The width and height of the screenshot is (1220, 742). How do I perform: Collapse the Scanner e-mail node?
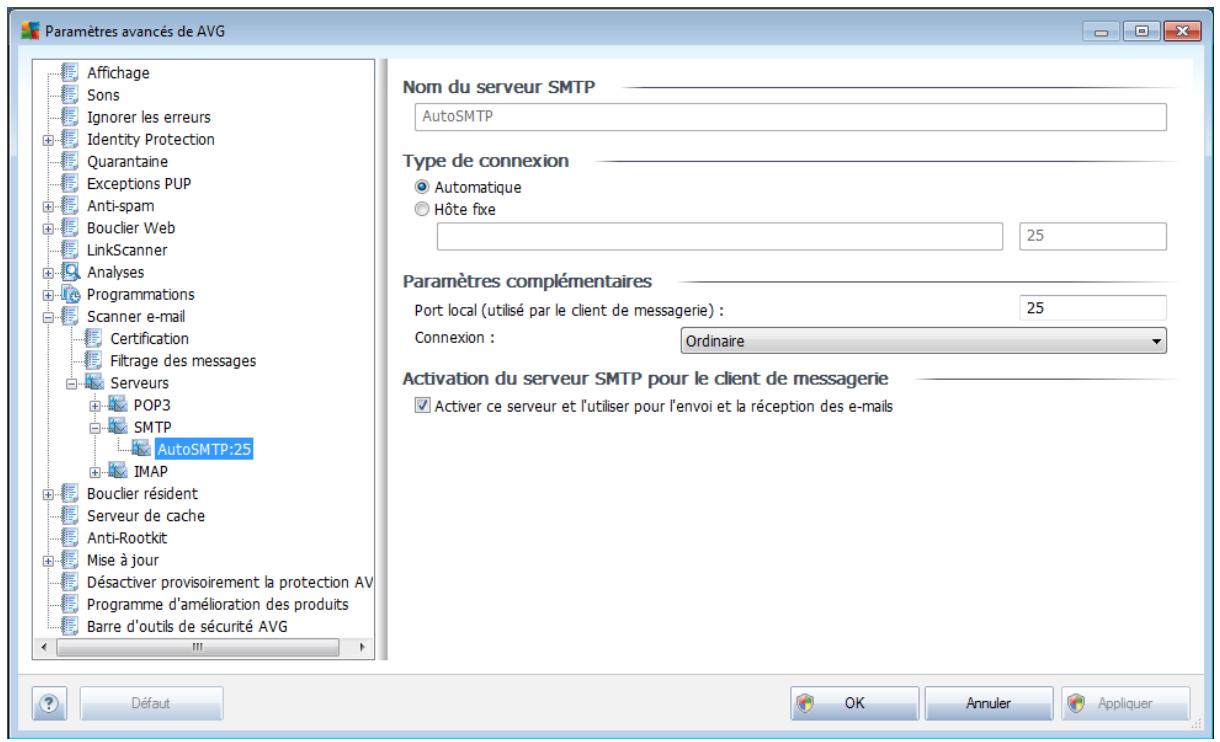47,316
